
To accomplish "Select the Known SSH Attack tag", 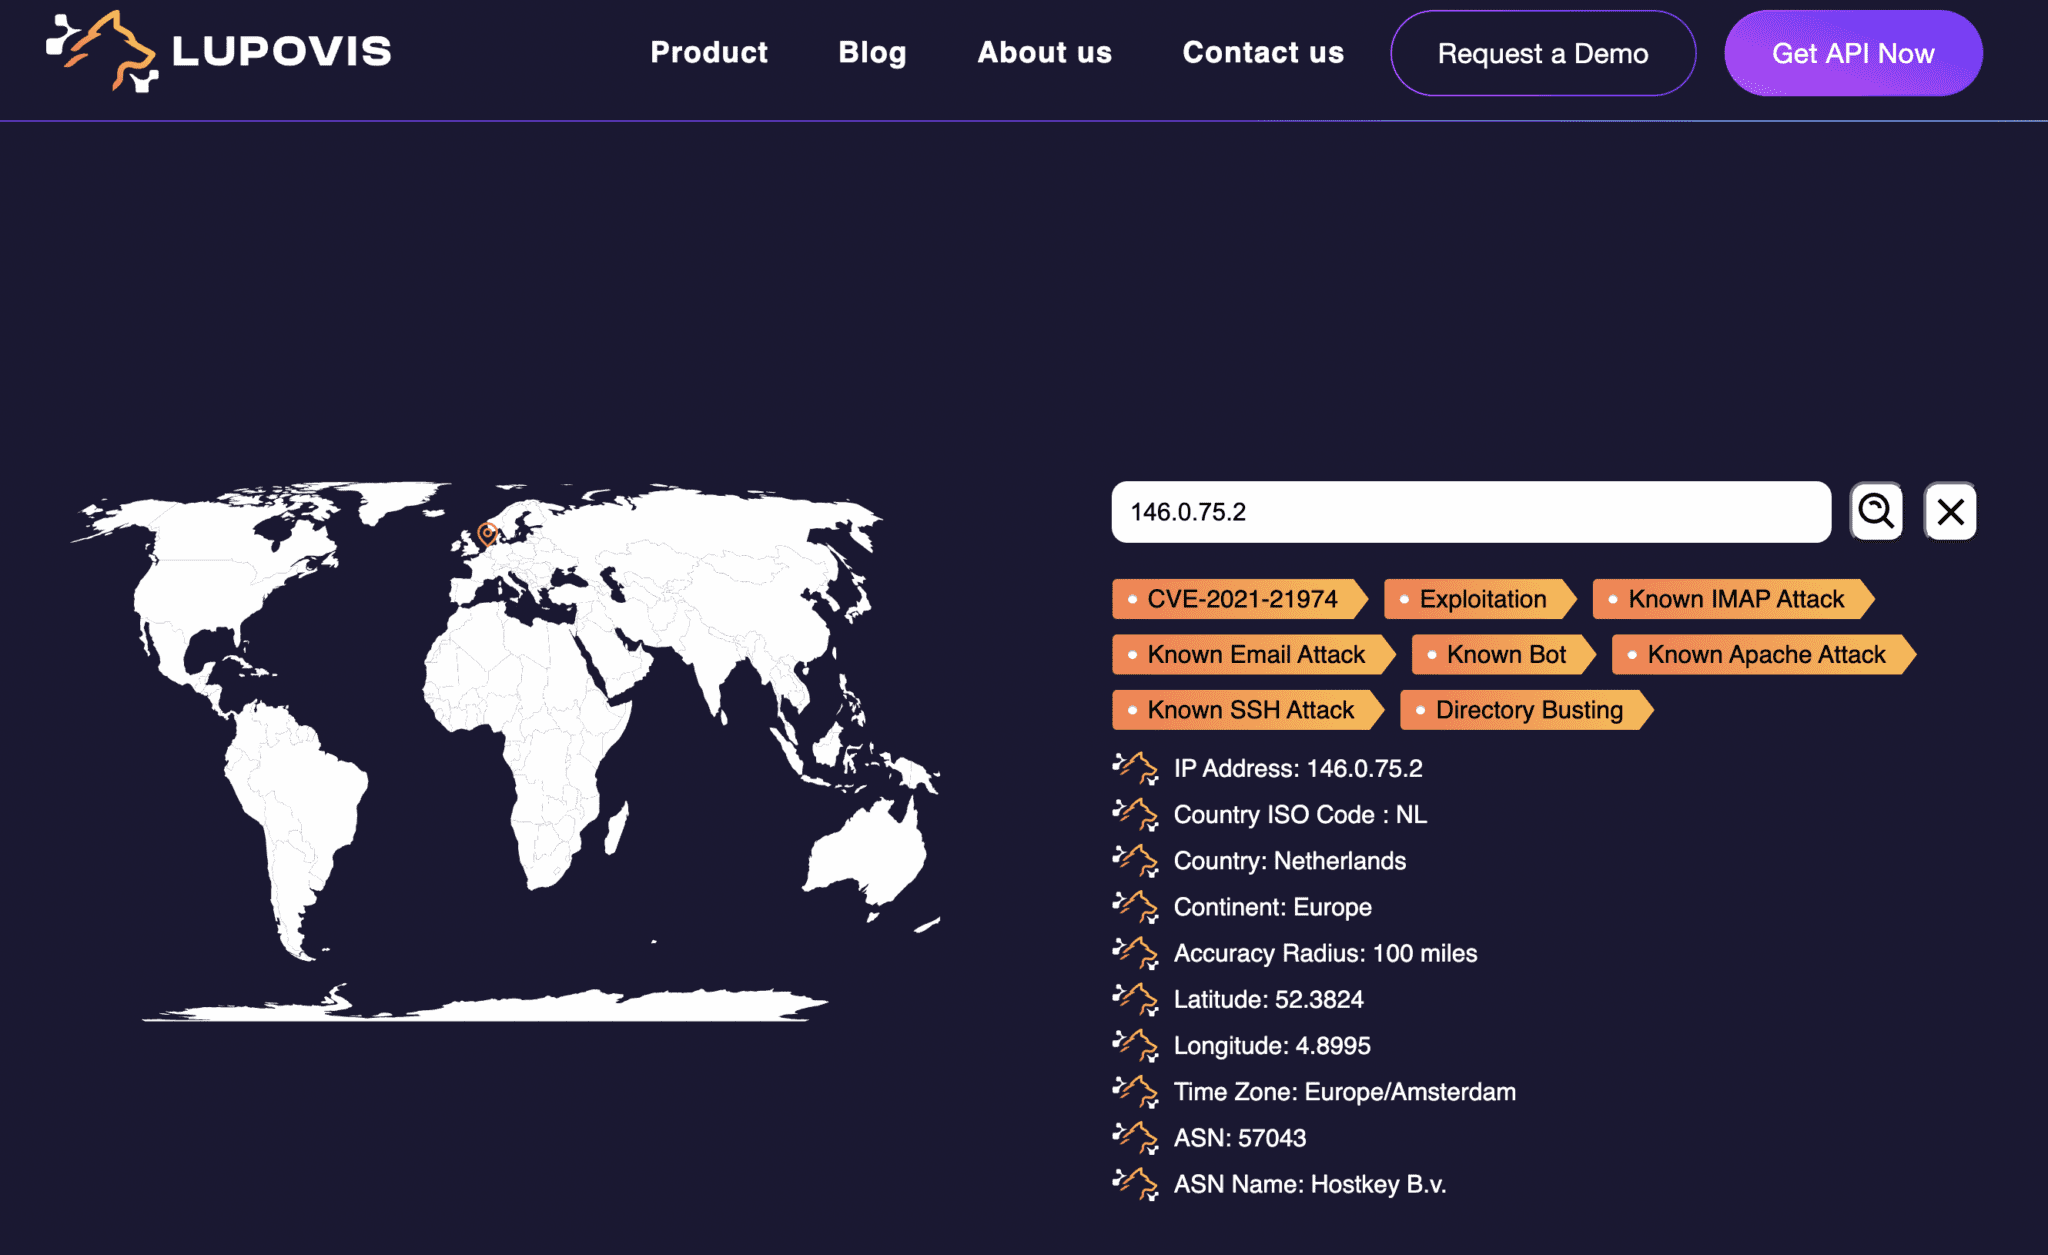I will 1246,710.
